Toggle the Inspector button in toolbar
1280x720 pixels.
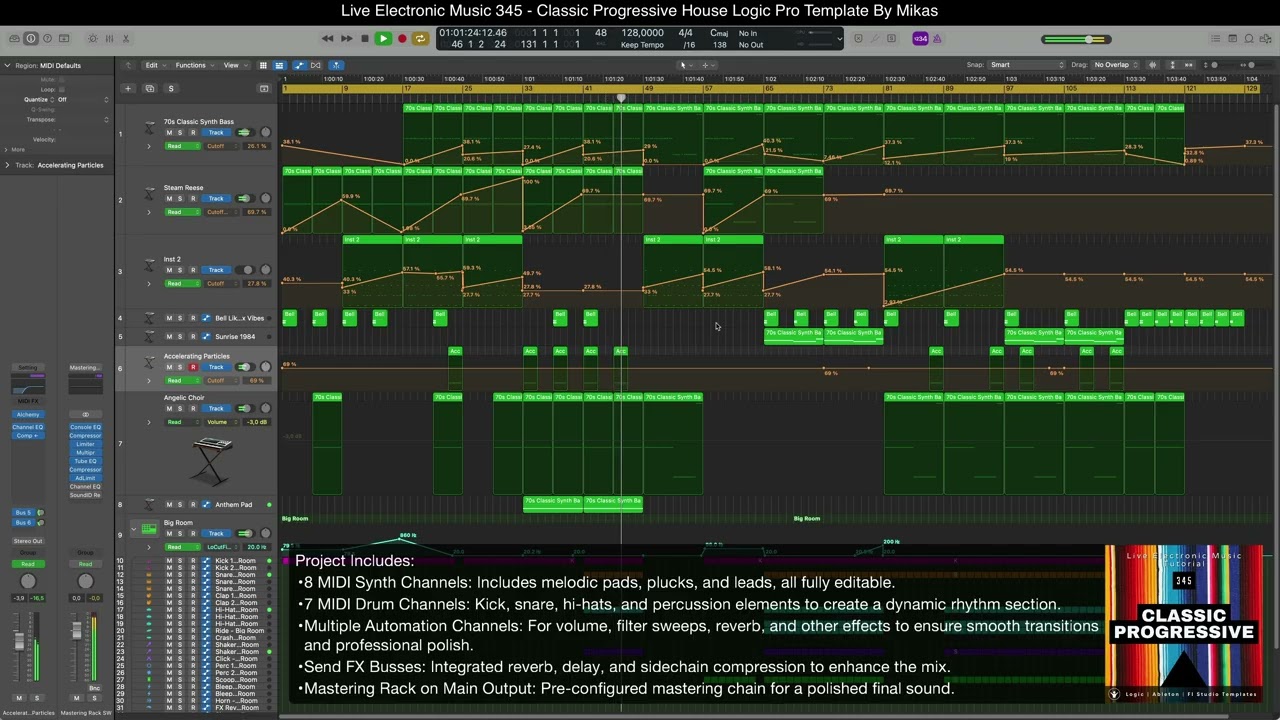[x=31, y=39]
